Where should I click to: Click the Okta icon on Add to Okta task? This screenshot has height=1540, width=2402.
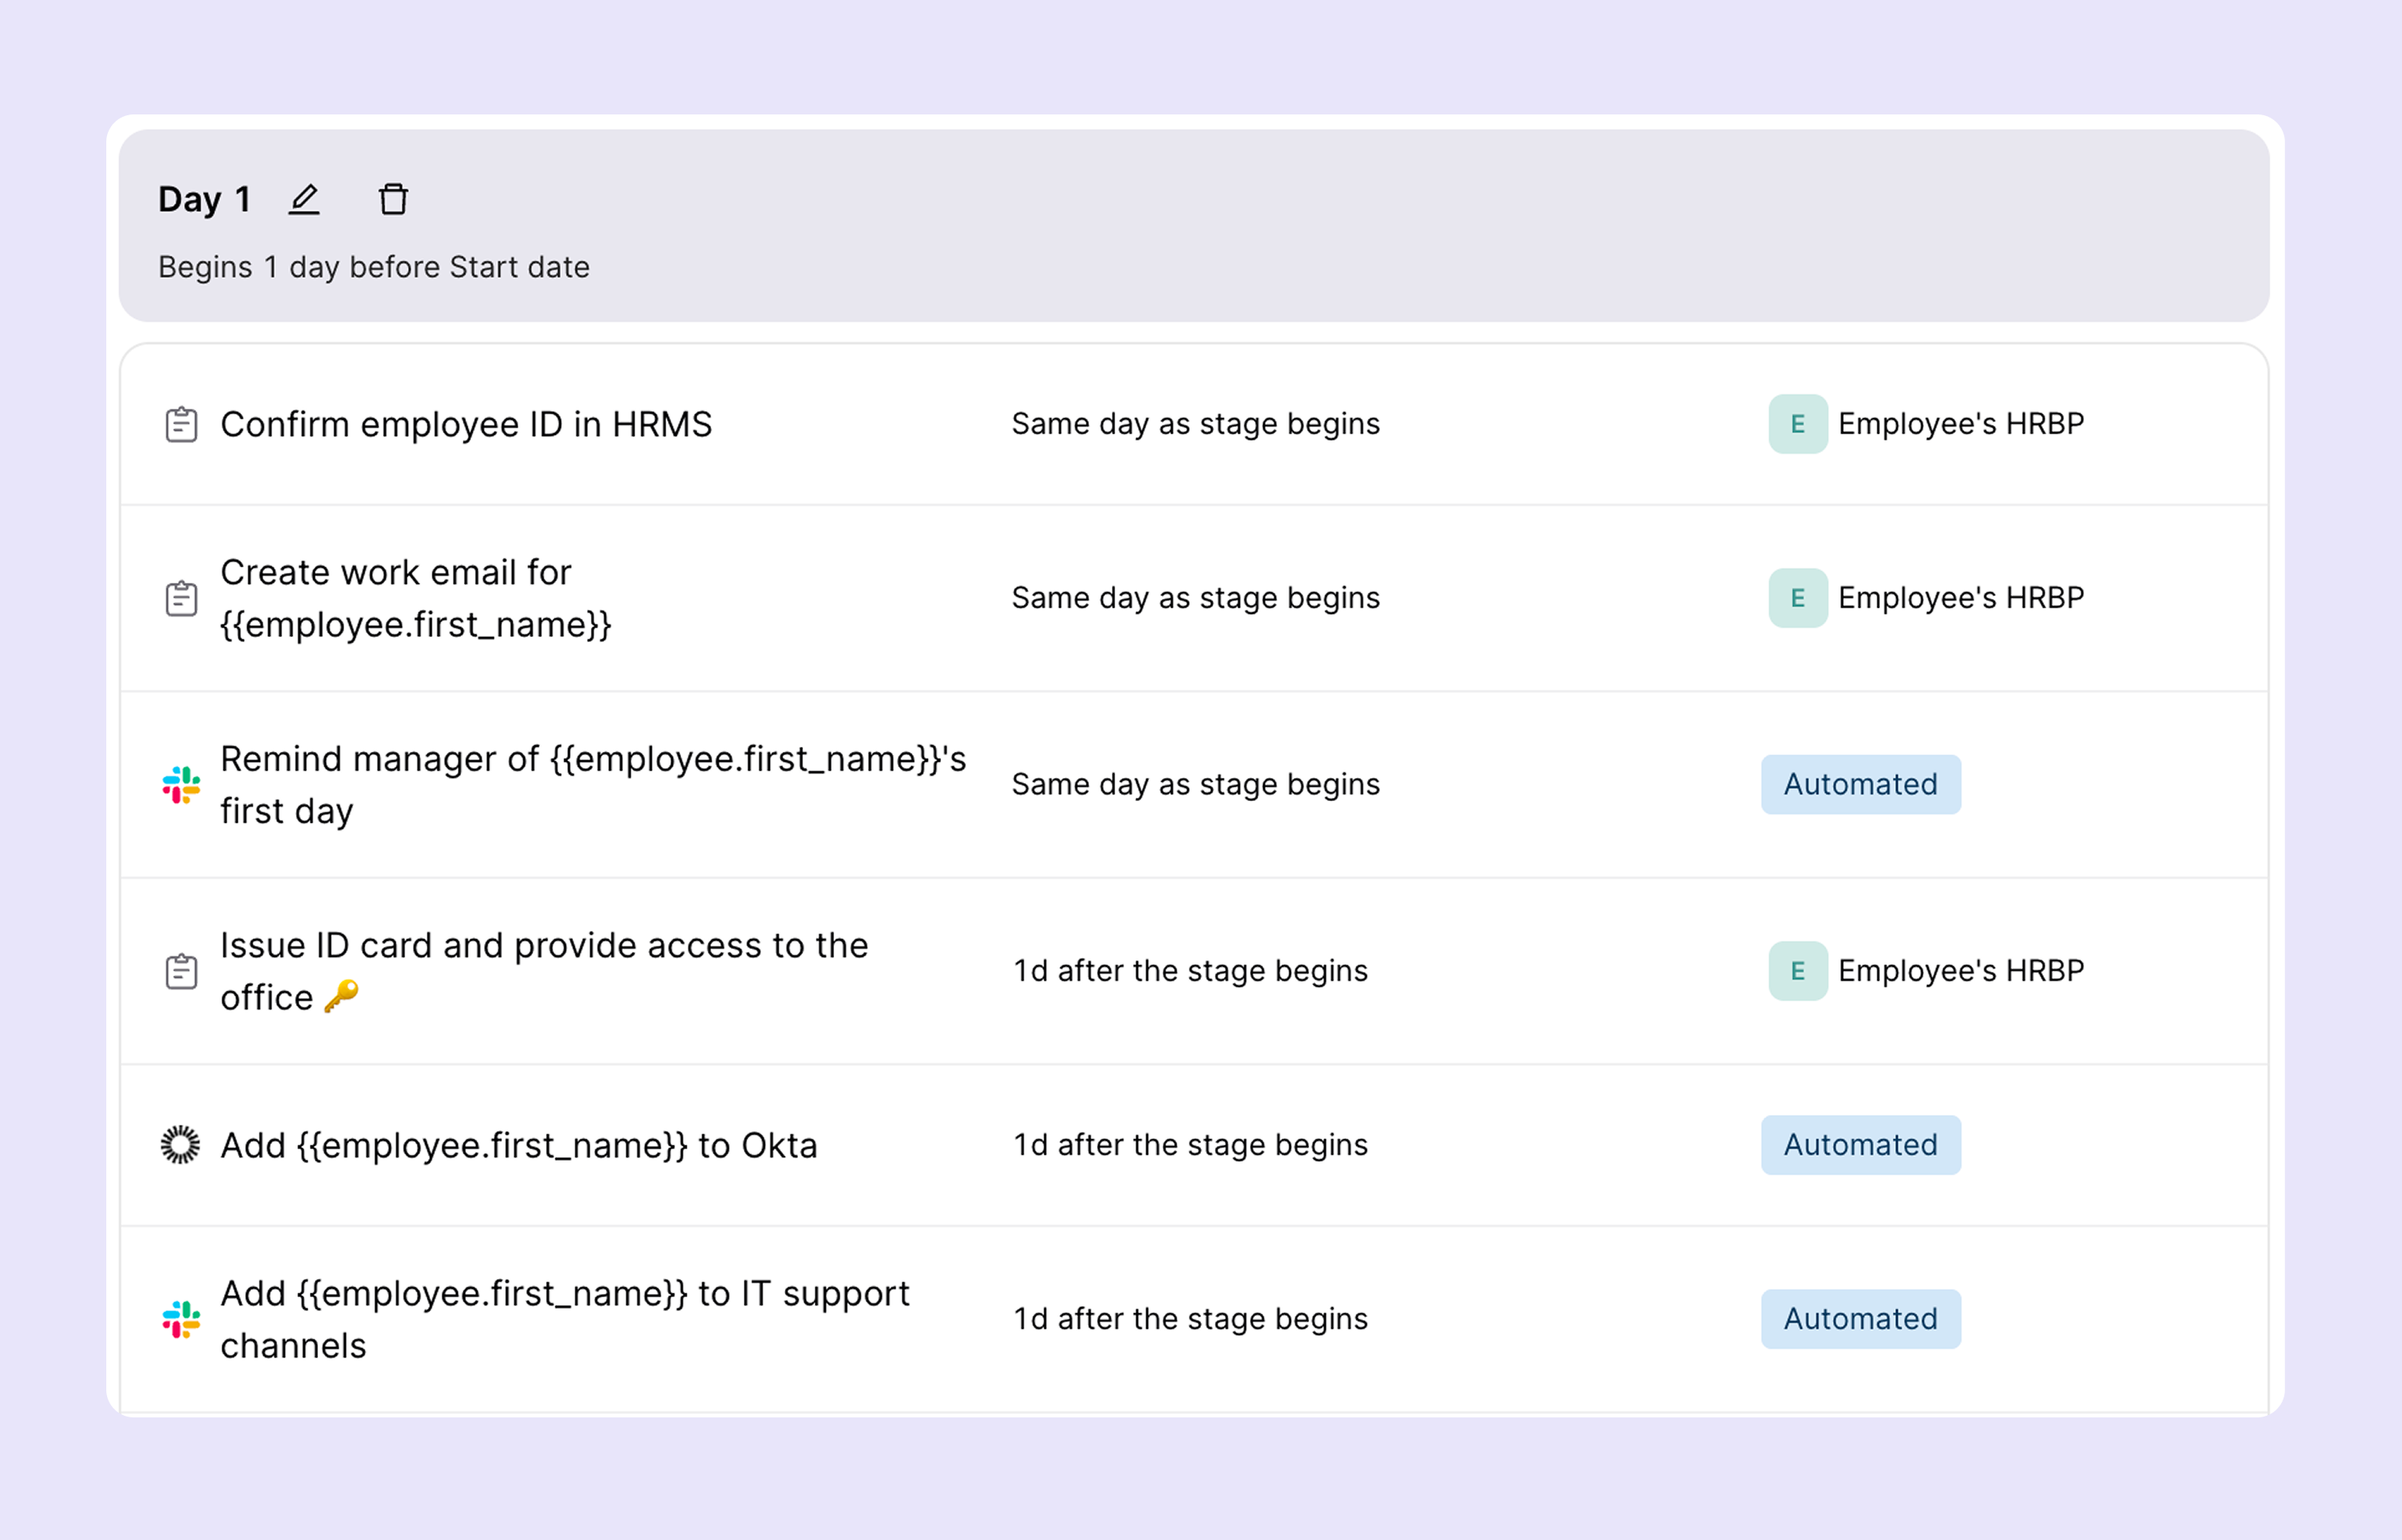[x=181, y=1145]
